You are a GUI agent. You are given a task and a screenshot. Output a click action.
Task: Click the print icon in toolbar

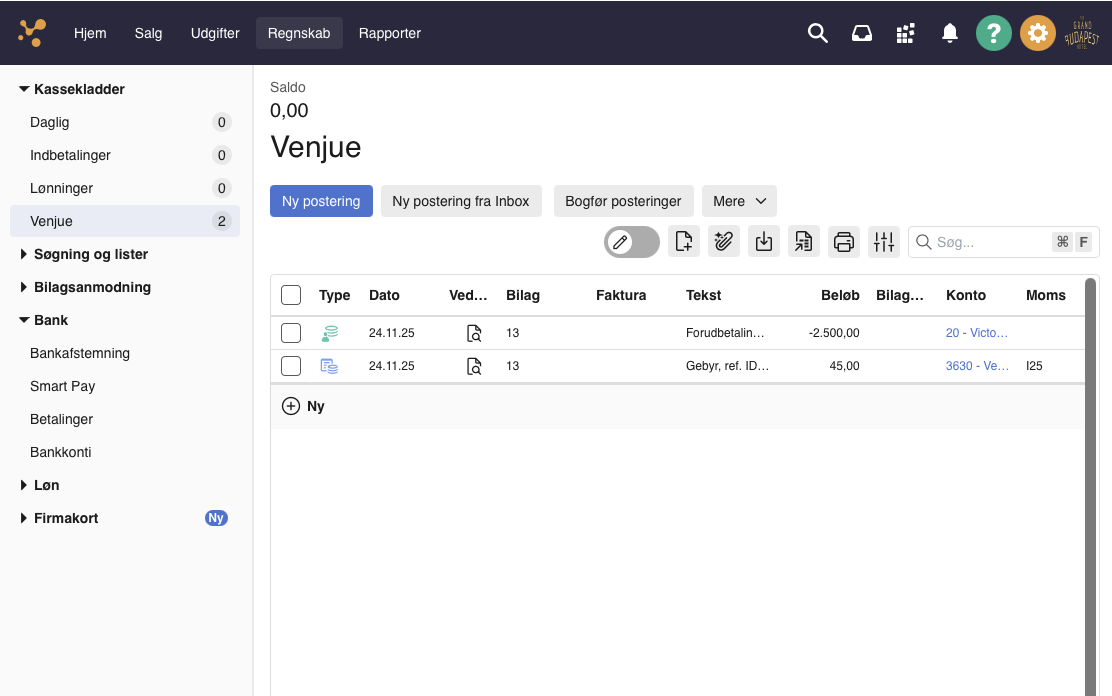pyautogui.click(x=843, y=241)
